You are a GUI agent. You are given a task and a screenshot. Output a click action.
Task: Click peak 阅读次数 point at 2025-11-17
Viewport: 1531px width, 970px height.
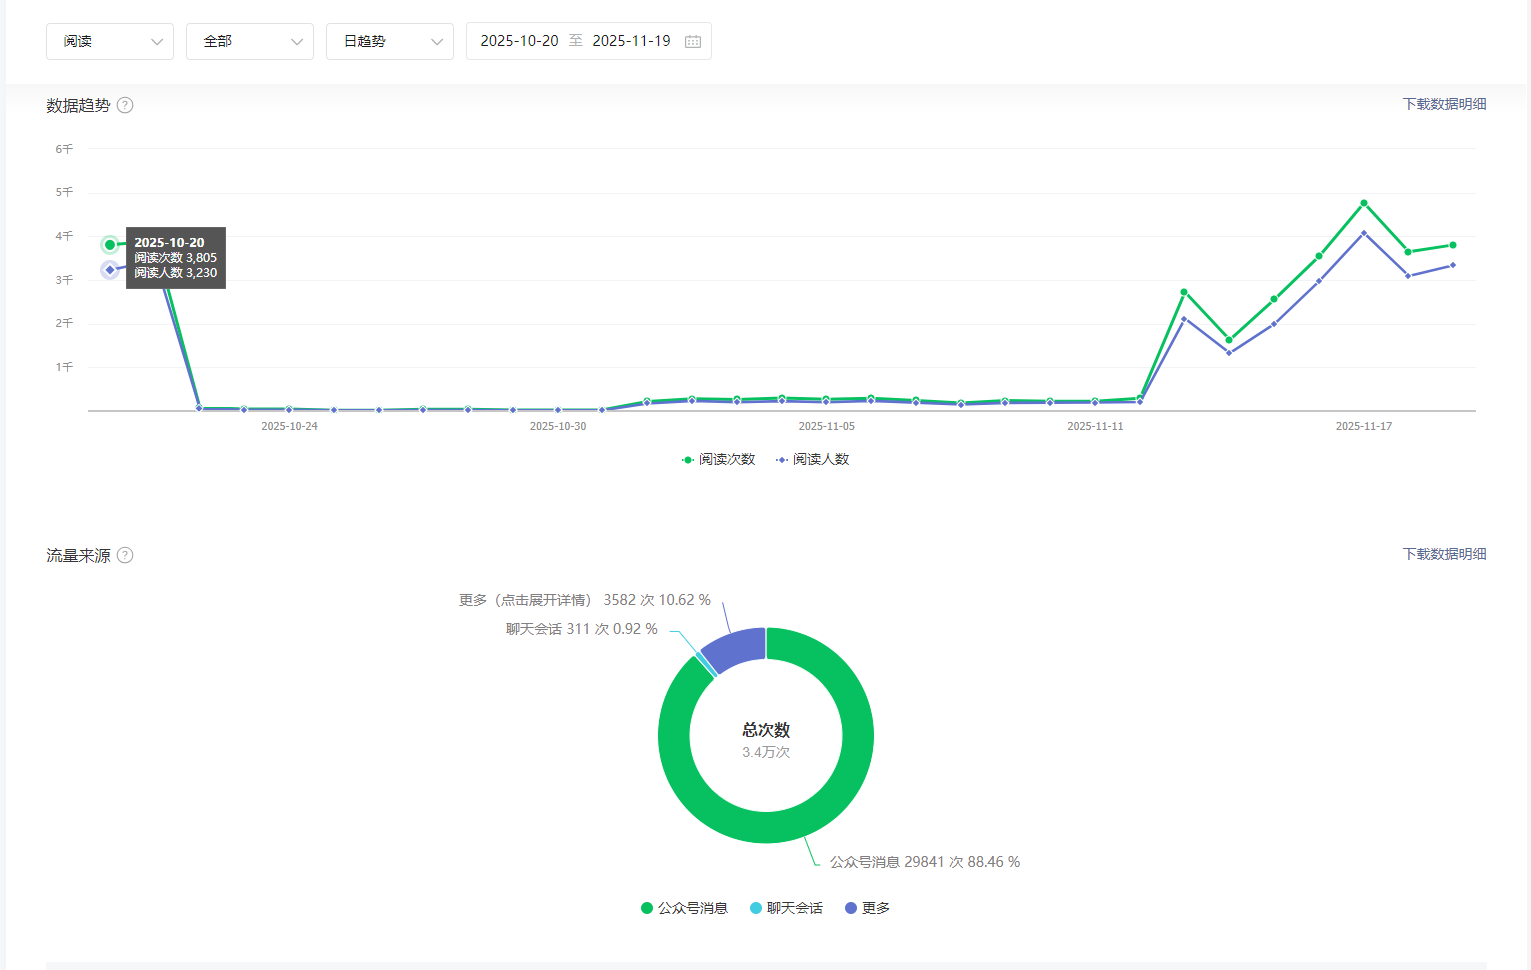tap(1364, 203)
